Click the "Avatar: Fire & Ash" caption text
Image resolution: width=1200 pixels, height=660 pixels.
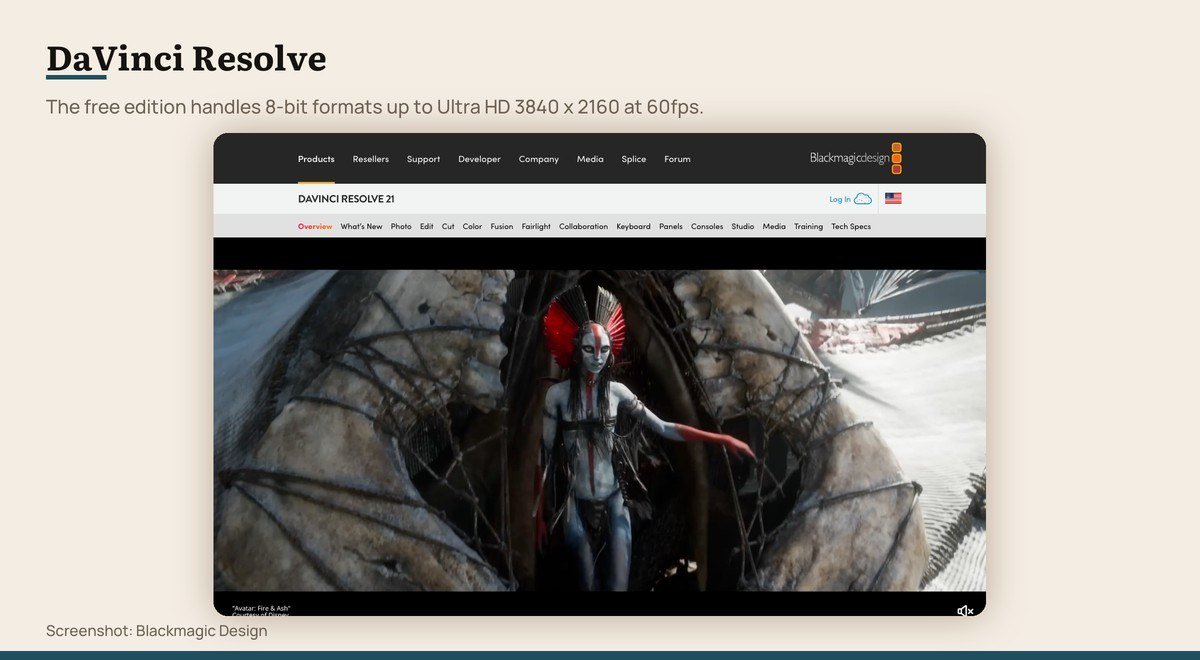click(261, 608)
